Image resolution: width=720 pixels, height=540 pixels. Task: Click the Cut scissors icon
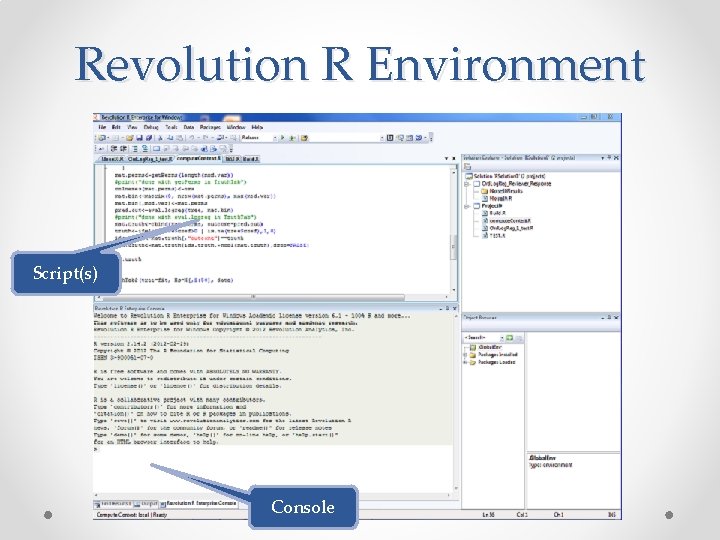tap(160, 138)
